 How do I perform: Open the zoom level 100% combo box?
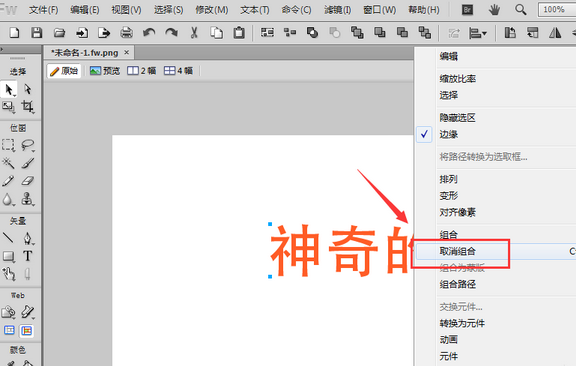click(x=557, y=10)
